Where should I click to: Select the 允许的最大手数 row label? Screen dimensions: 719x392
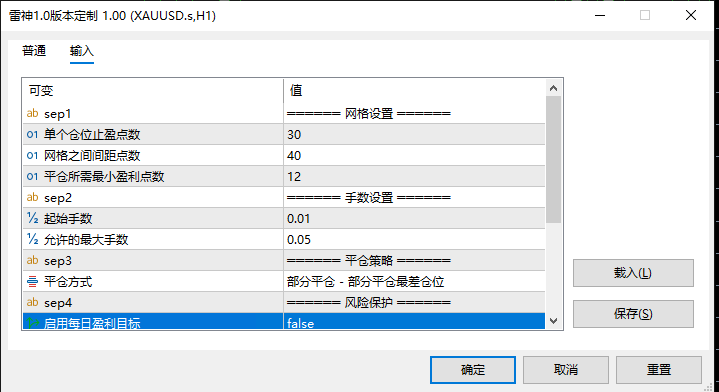pyautogui.click(x=86, y=239)
